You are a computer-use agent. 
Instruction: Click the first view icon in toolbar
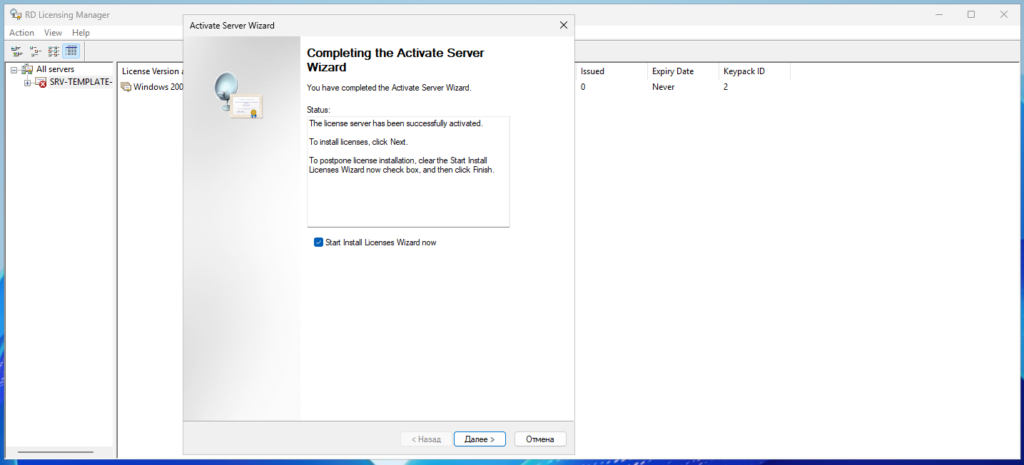point(16,51)
